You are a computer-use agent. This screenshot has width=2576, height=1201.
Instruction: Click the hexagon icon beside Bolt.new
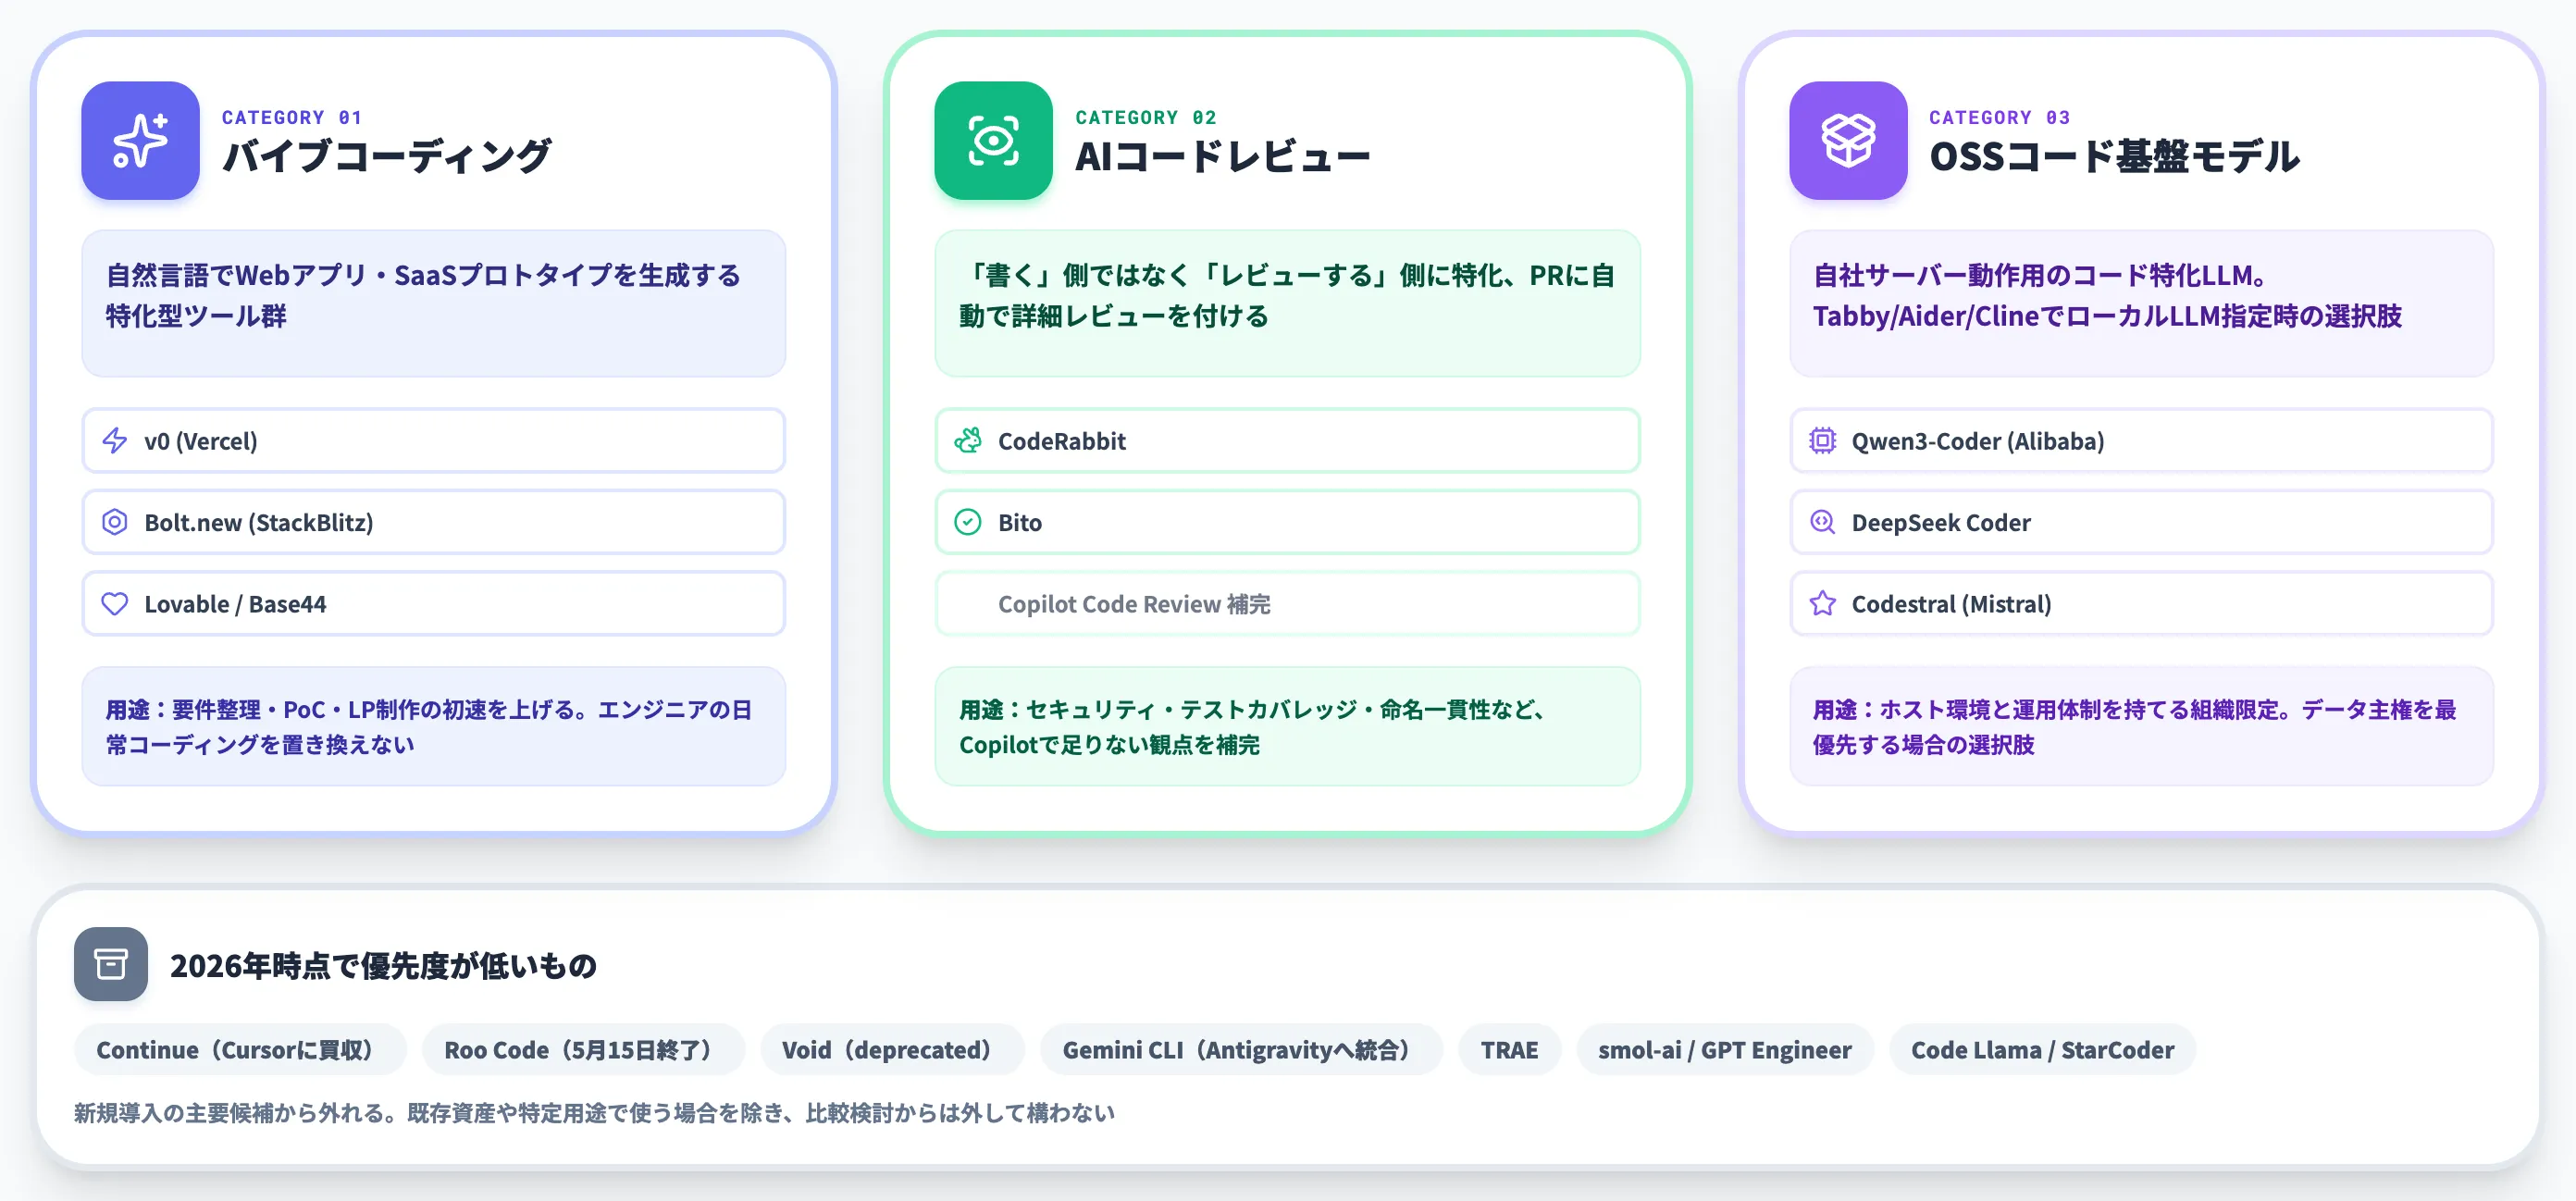pyautogui.click(x=115, y=522)
